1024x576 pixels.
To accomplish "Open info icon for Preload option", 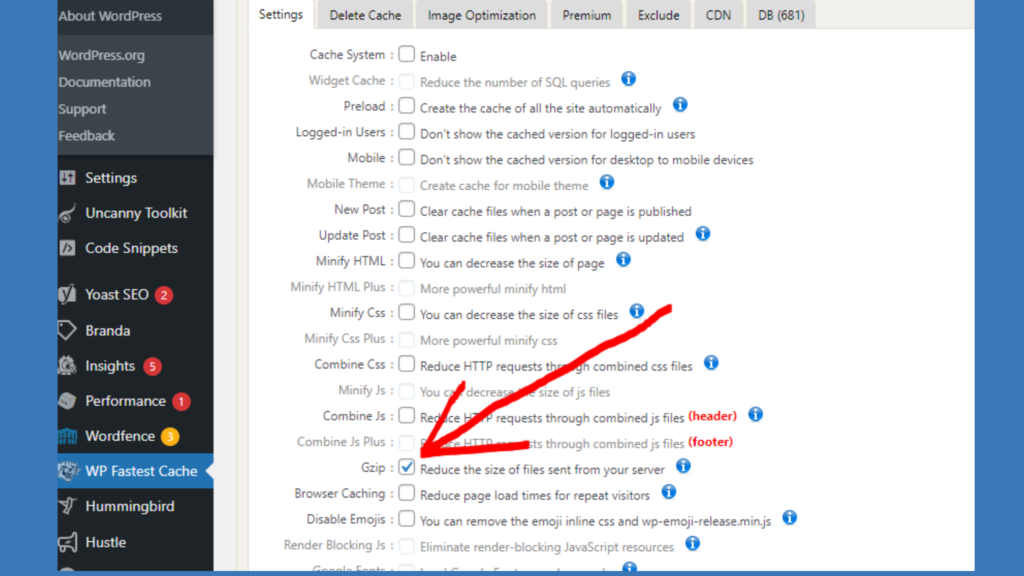I will pyautogui.click(x=680, y=104).
